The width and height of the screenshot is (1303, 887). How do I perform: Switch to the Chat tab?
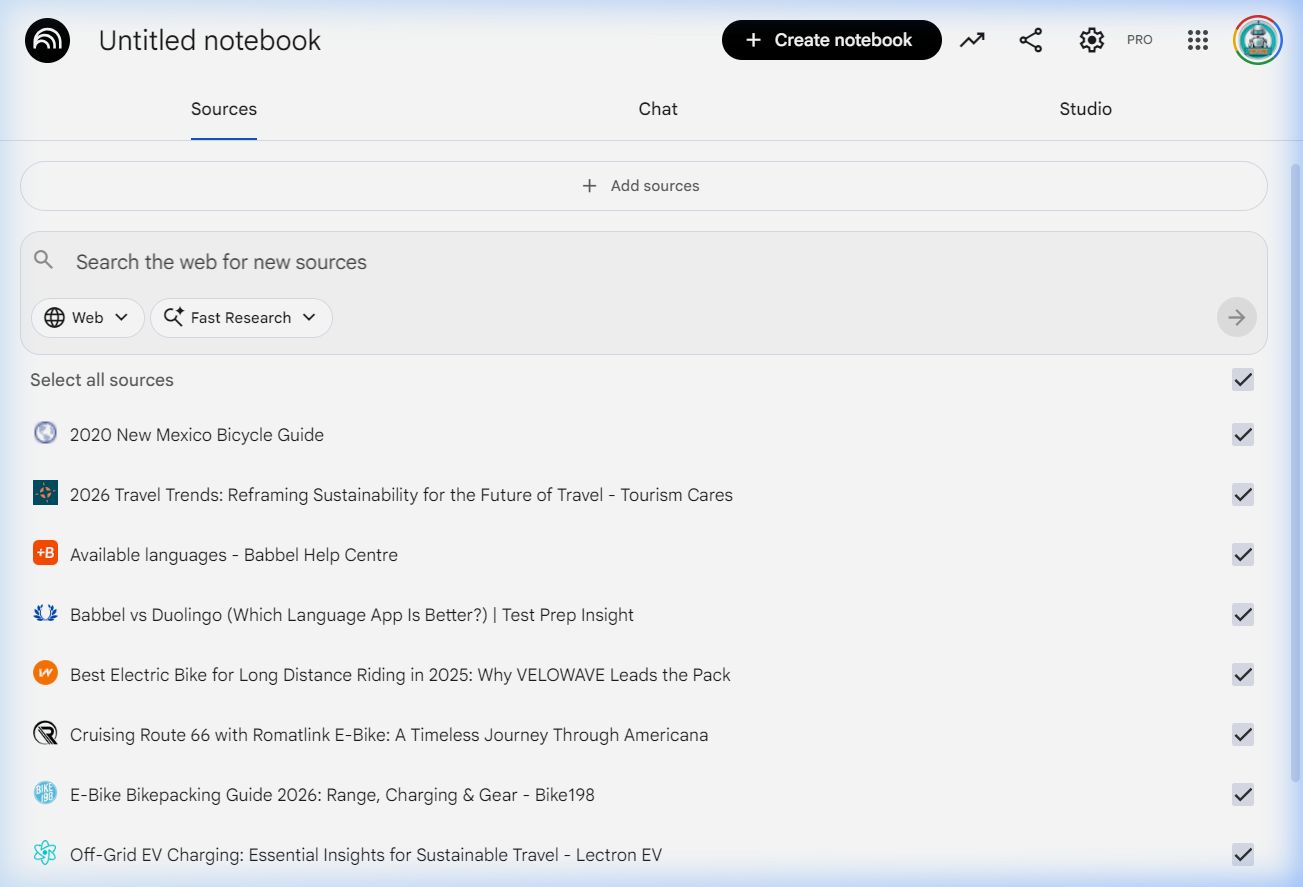pyautogui.click(x=657, y=109)
